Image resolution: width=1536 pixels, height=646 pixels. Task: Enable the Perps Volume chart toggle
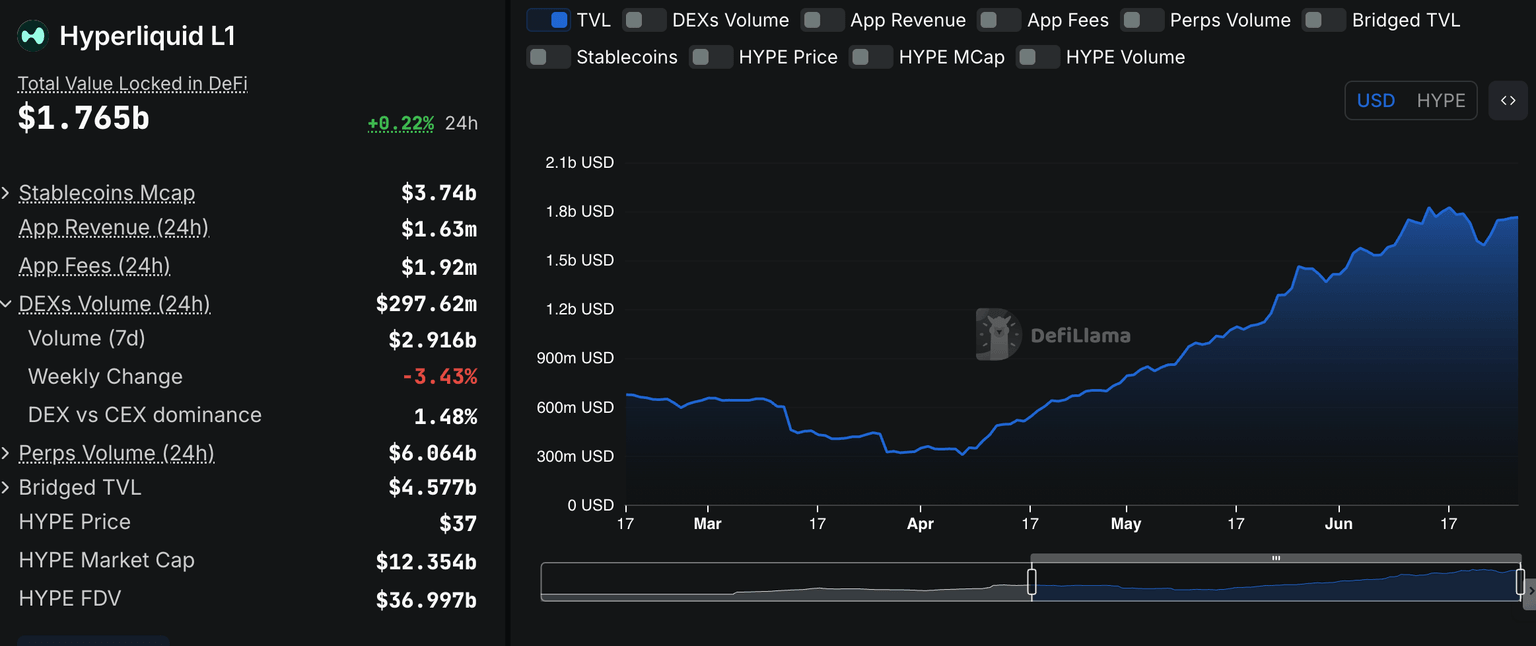[1142, 20]
